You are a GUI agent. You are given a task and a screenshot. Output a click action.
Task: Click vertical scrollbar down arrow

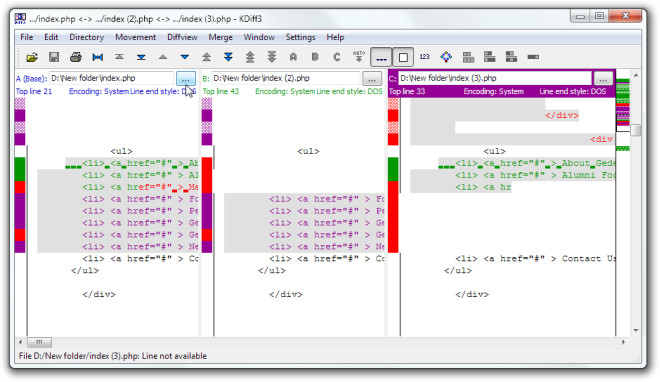636,331
